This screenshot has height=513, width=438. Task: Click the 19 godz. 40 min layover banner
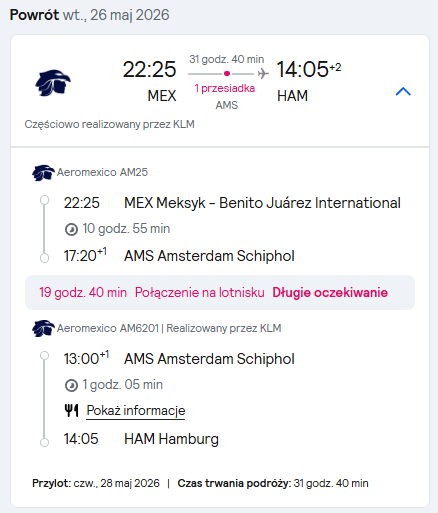click(x=220, y=292)
